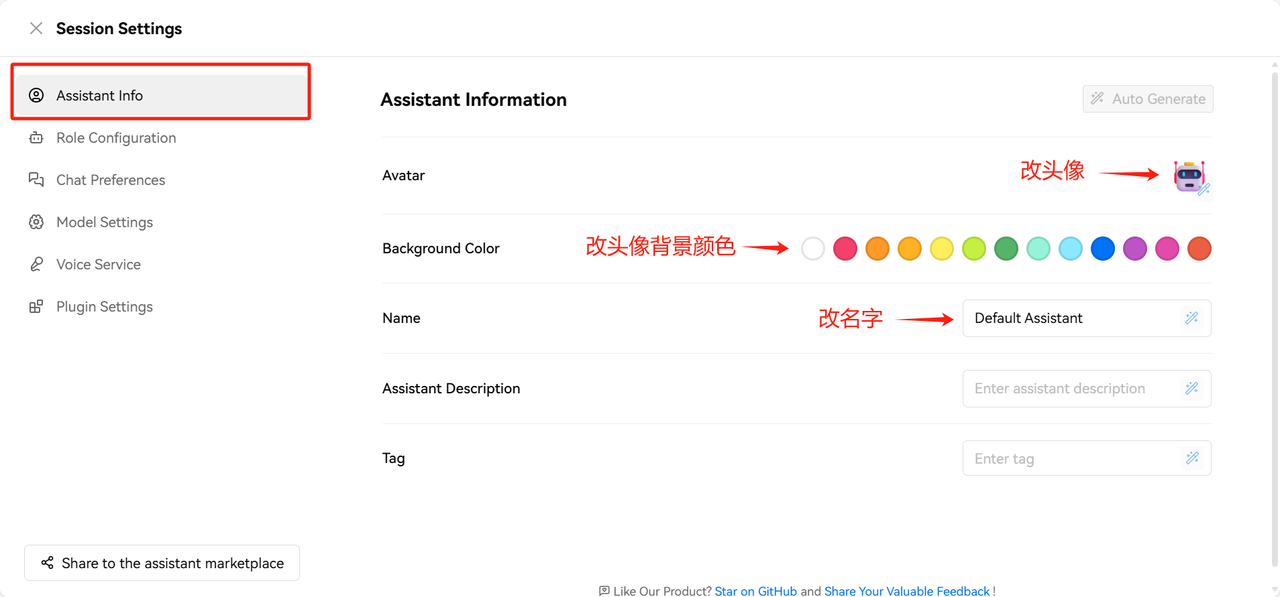Open the Share Your Valuable Feedback link
Image resolution: width=1280 pixels, height=597 pixels.
point(906,591)
